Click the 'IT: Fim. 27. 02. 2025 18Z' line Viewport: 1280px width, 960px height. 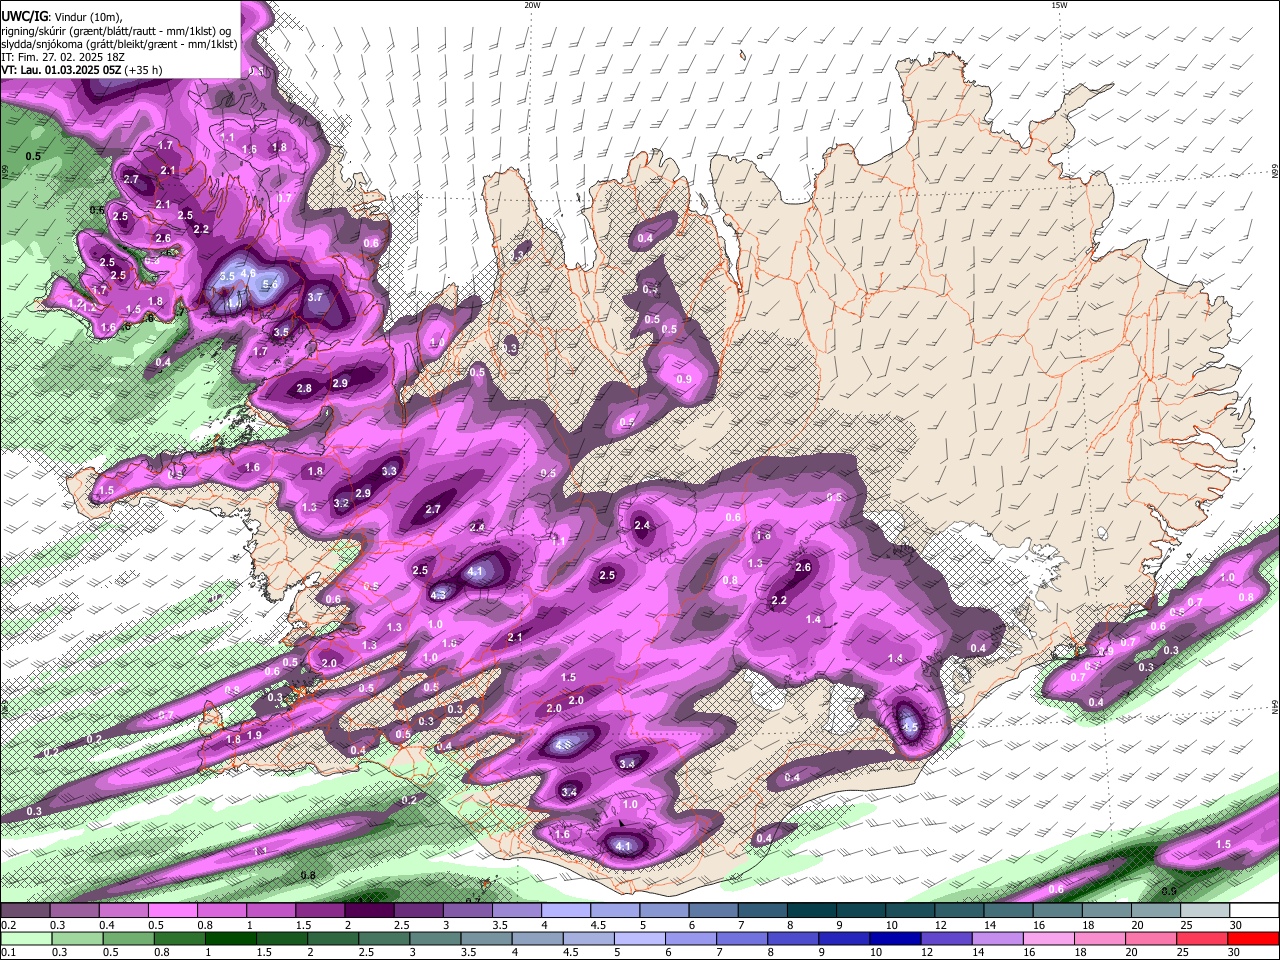click(63, 57)
